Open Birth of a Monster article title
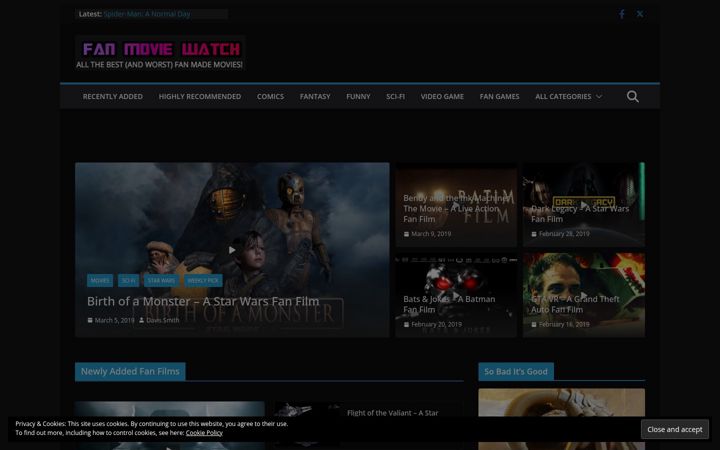 point(203,301)
